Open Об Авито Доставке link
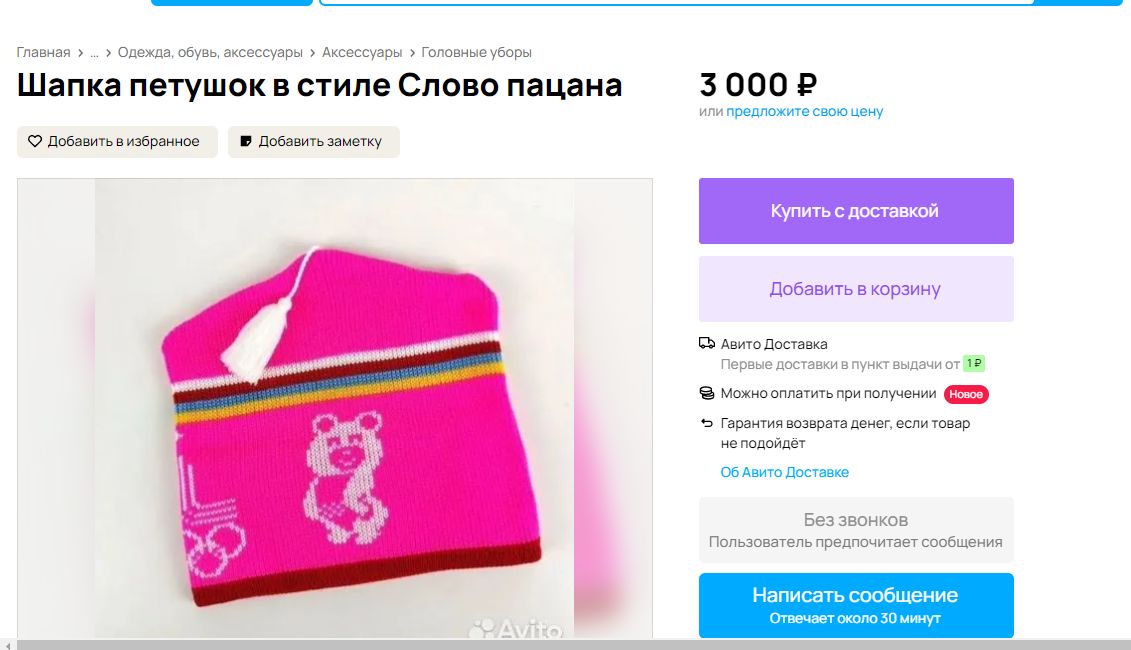 [x=784, y=473]
